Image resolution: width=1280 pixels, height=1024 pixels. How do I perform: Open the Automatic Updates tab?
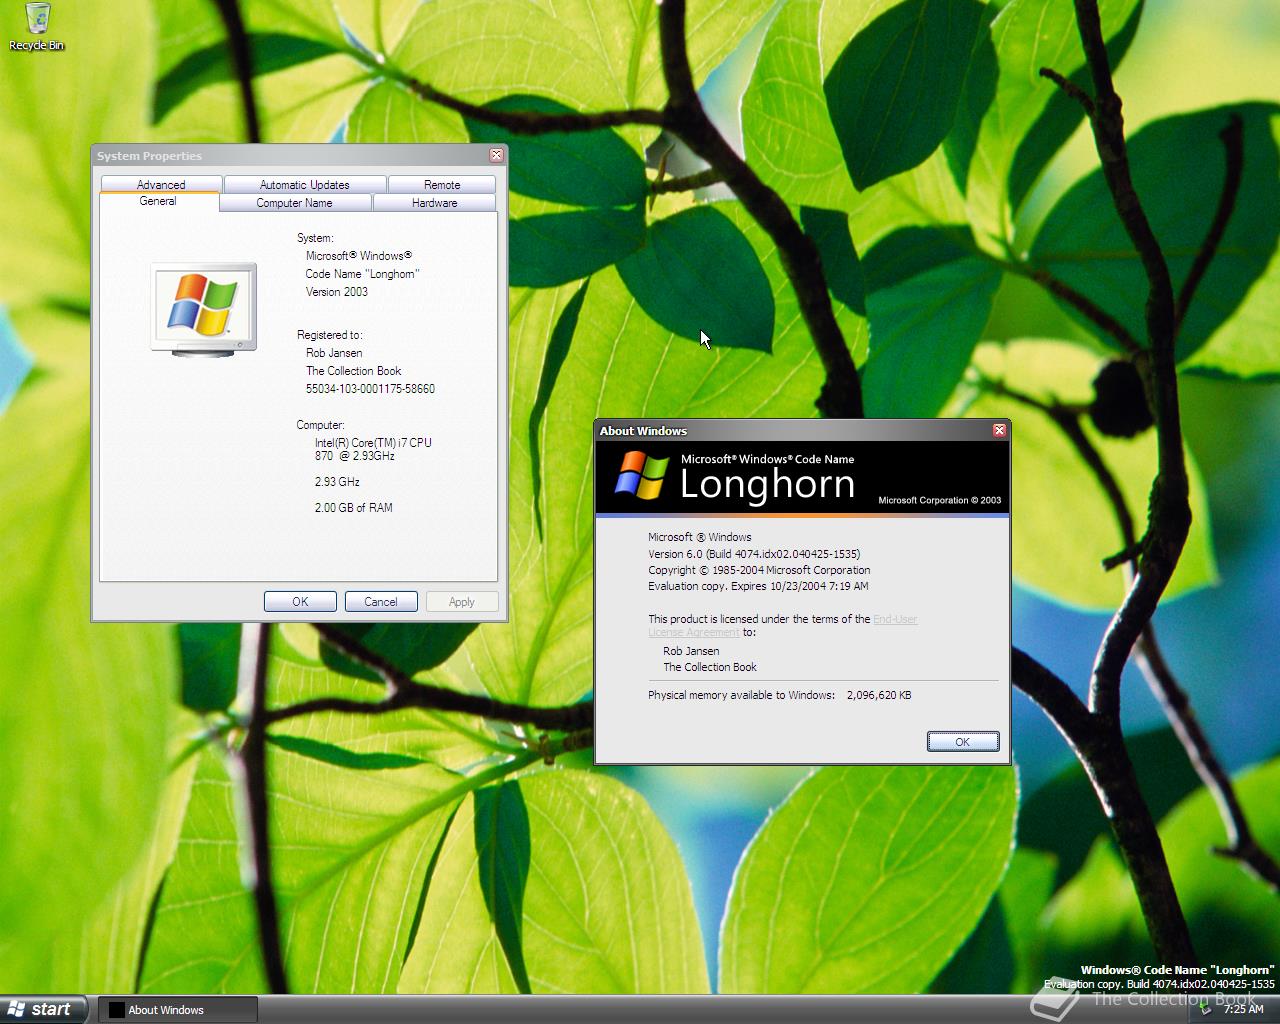point(305,184)
